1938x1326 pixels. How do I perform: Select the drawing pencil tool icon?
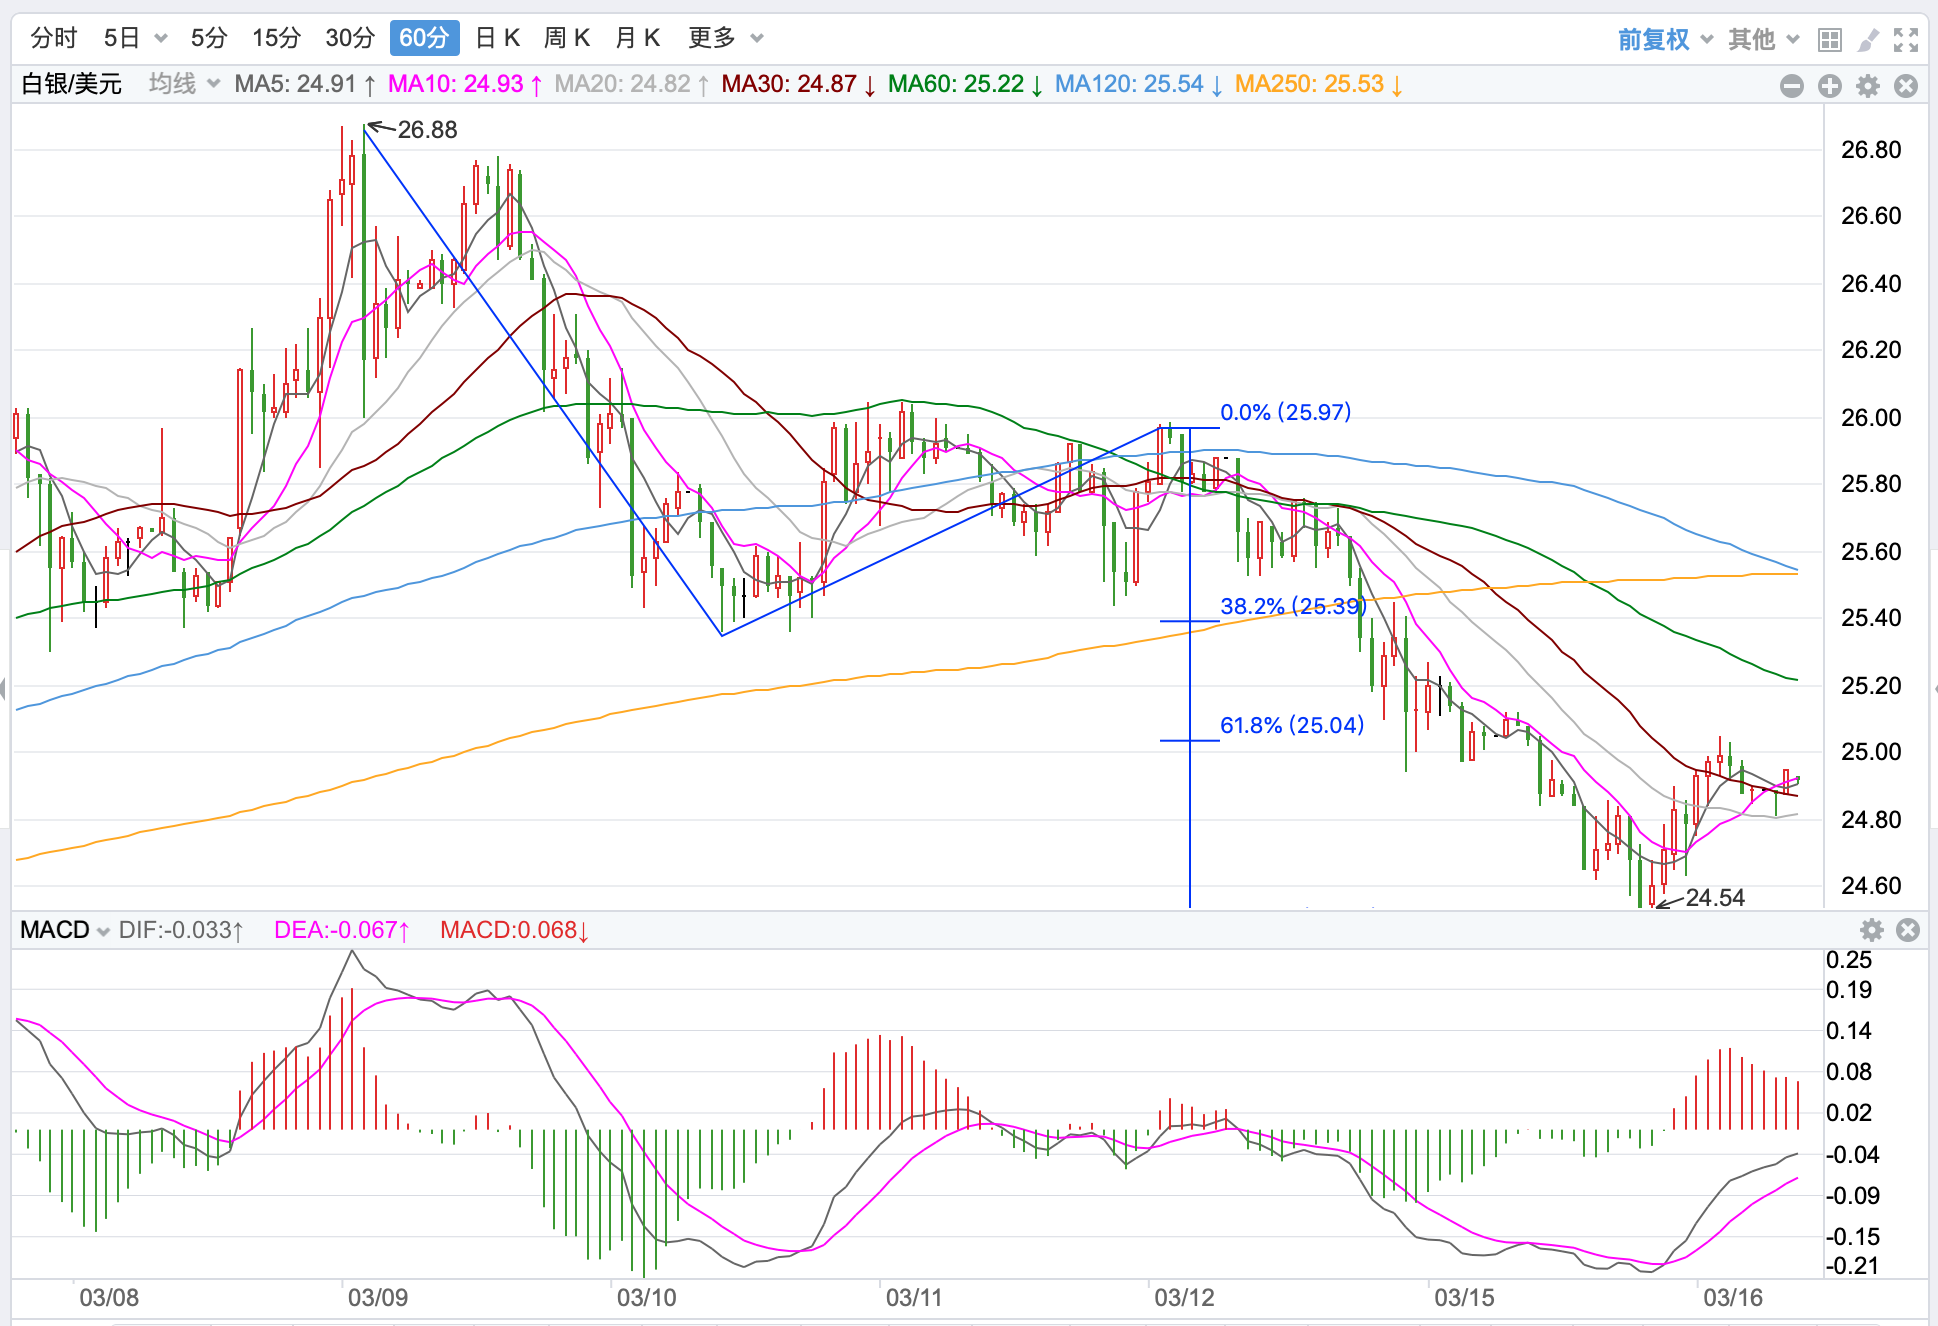(1867, 40)
